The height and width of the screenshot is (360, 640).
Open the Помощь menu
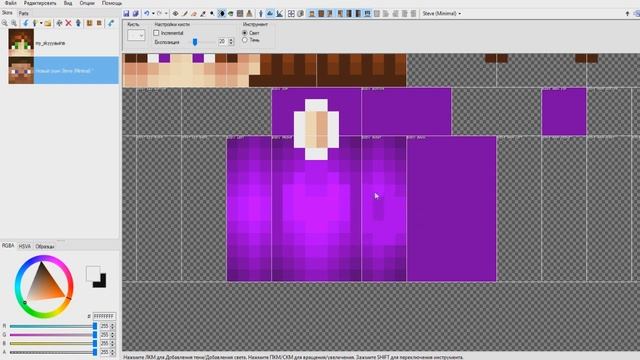click(x=112, y=3)
